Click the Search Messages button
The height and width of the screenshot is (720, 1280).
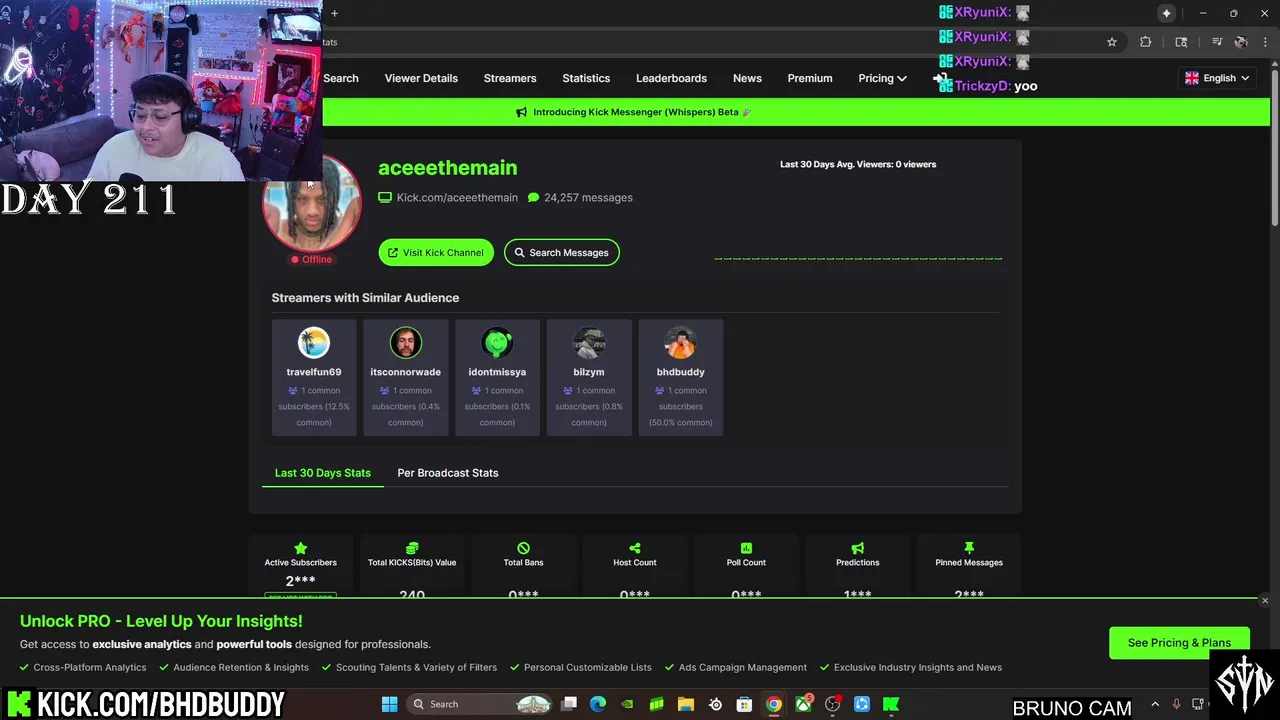click(562, 253)
